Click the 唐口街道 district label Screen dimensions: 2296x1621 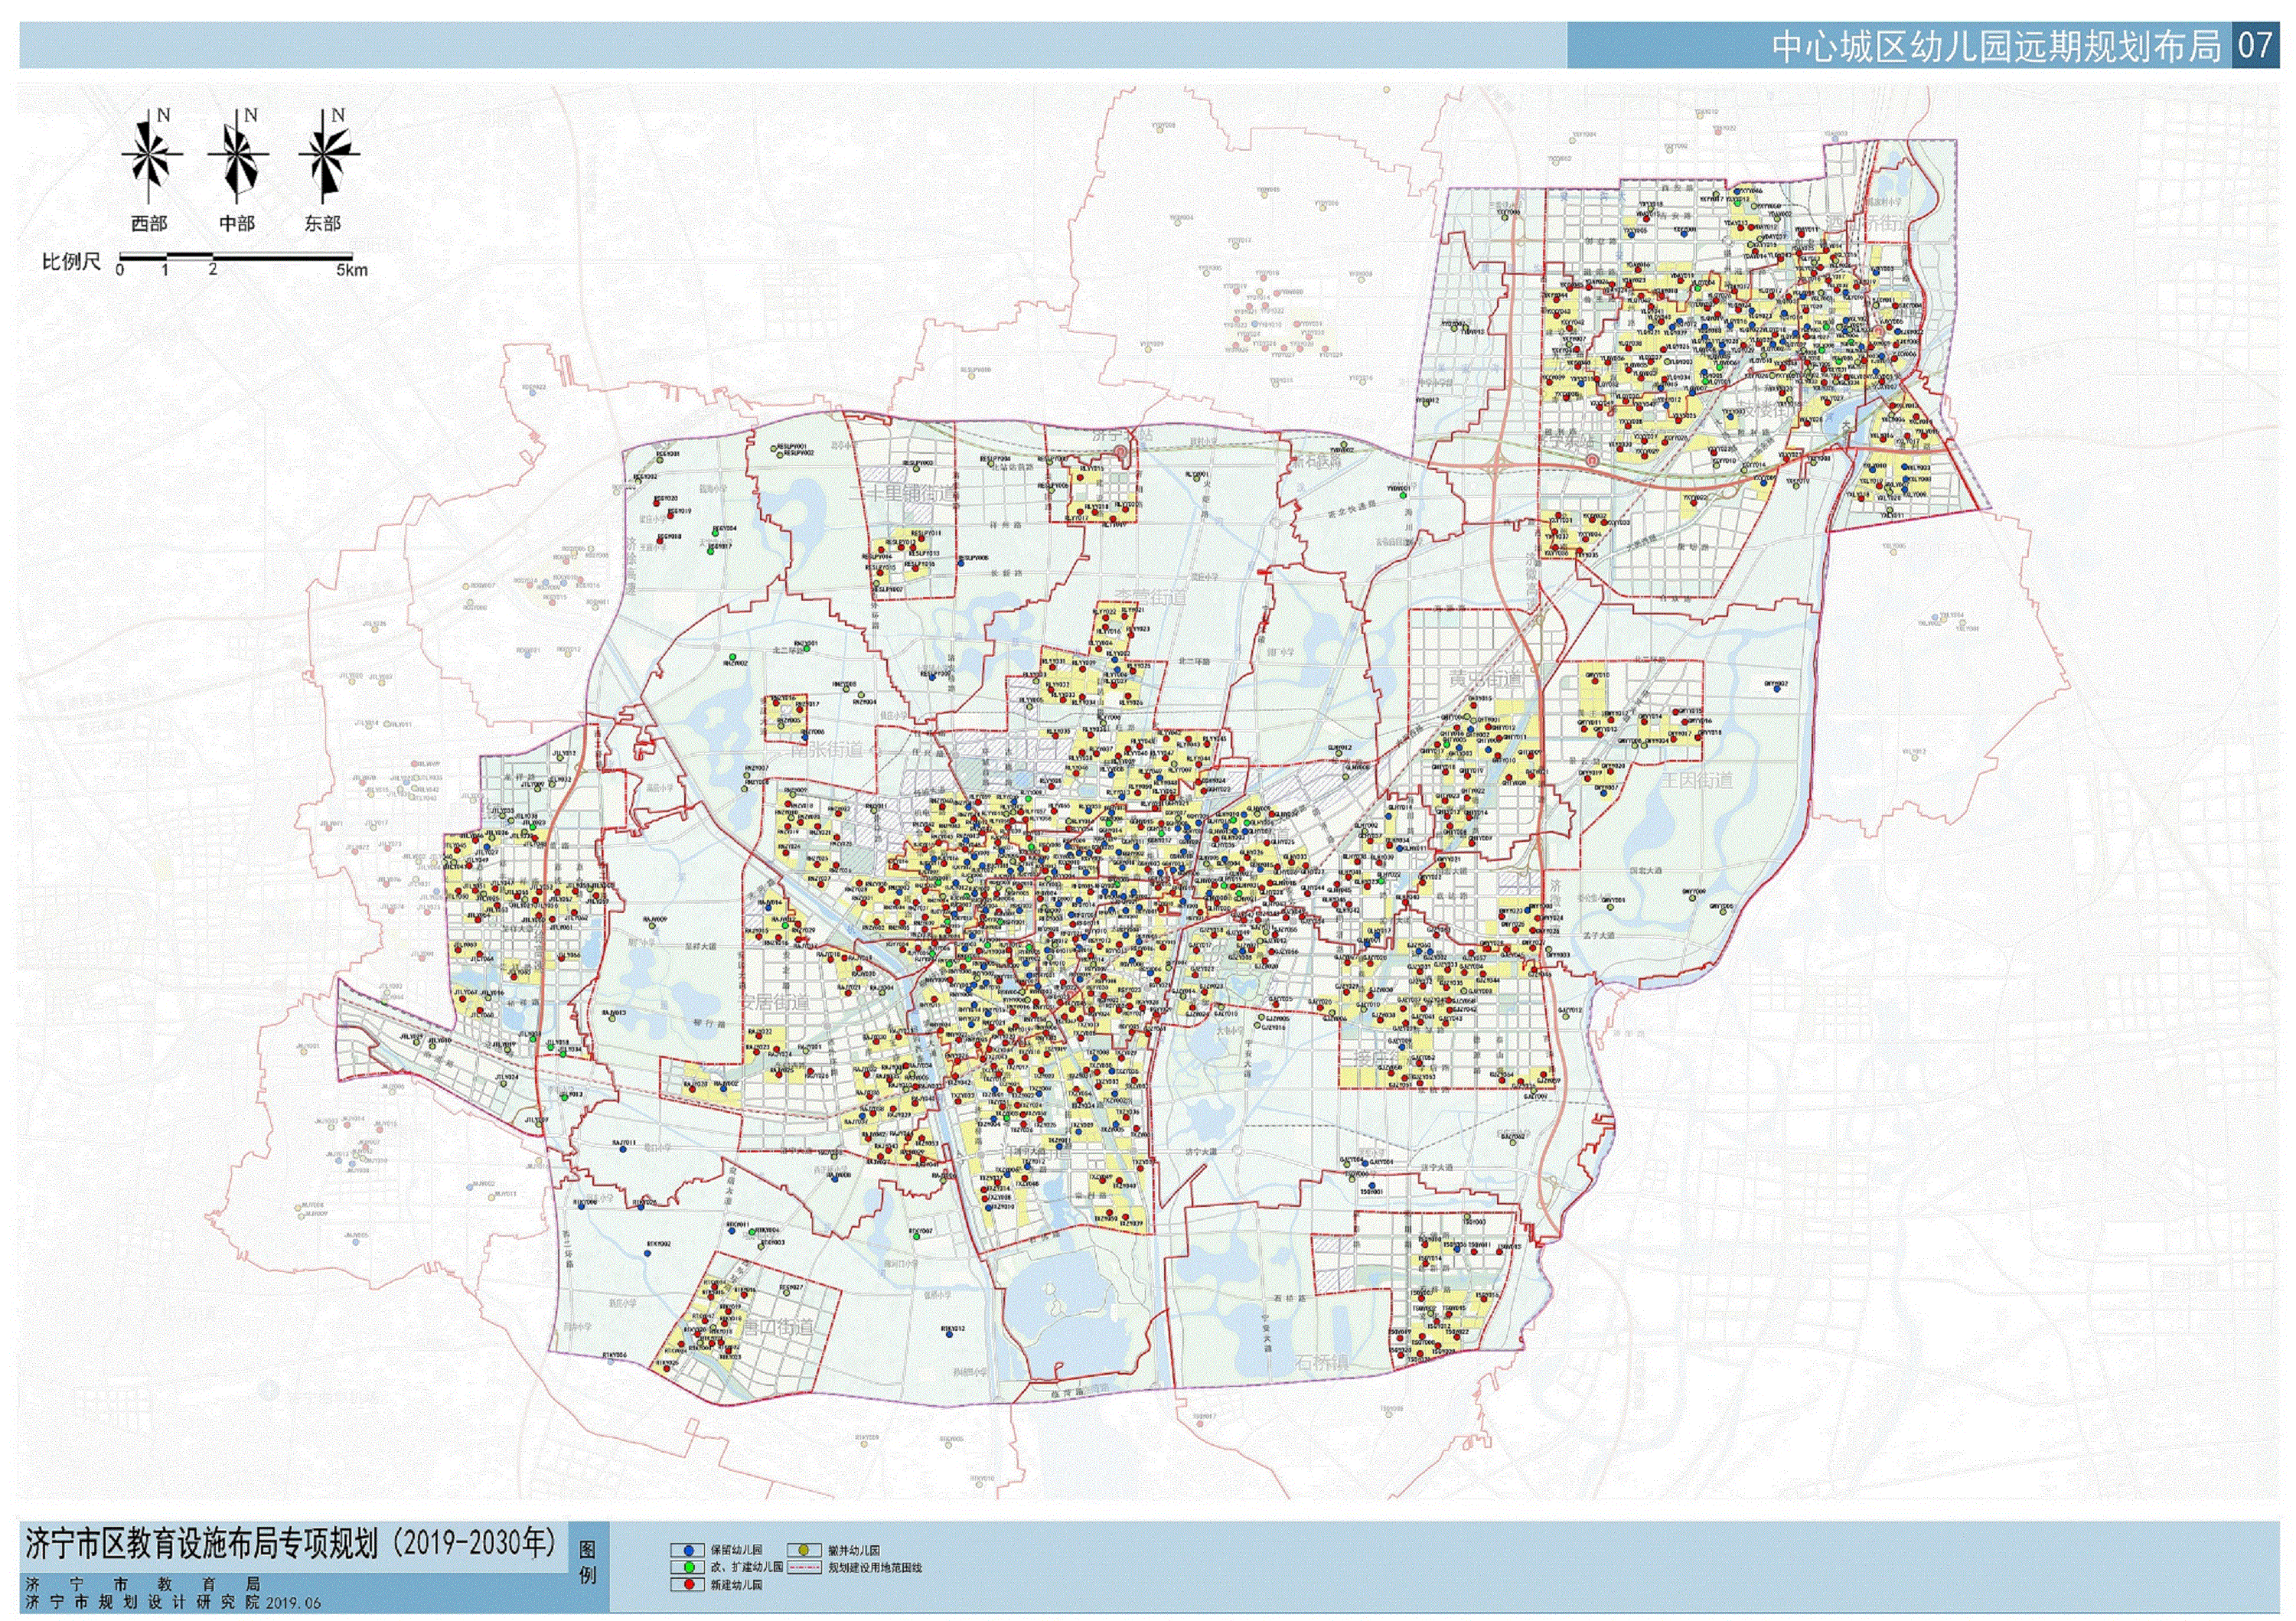click(x=779, y=1327)
